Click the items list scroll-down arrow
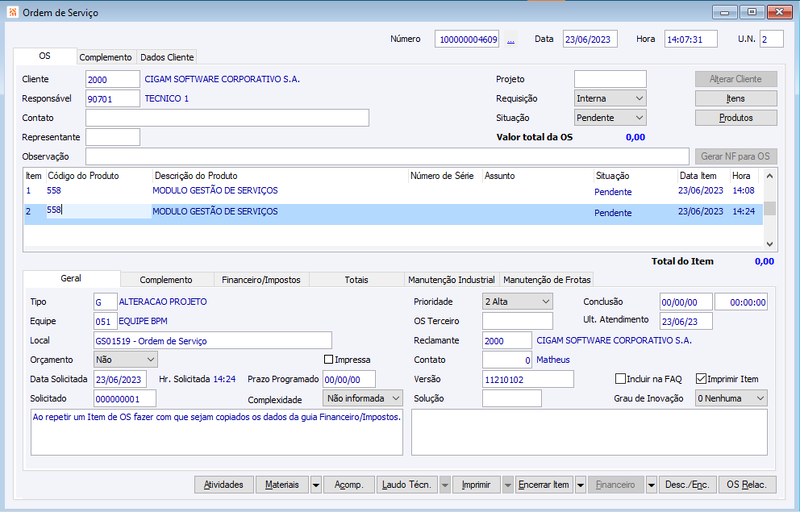 pos(769,244)
